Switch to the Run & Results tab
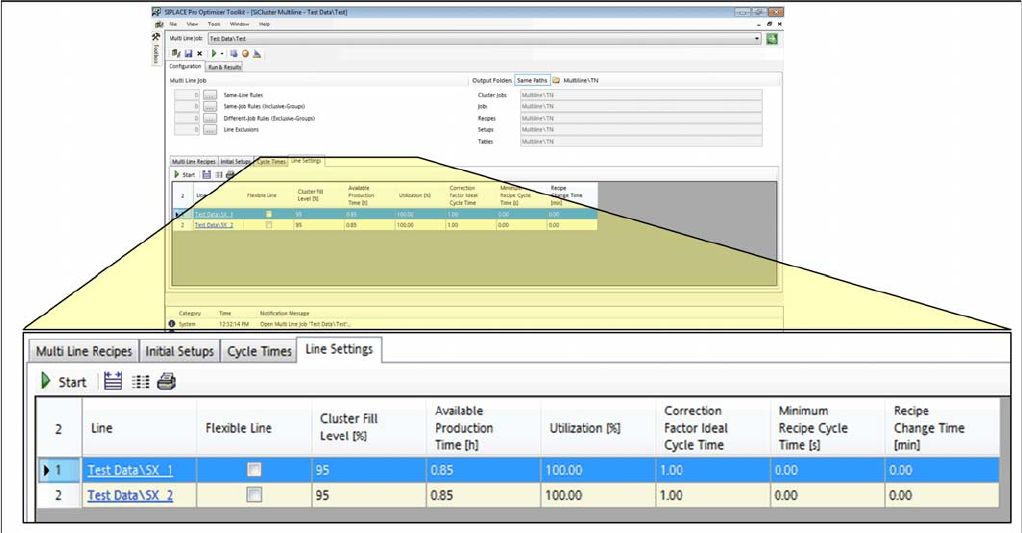1022x533 pixels. [x=224, y=67]
